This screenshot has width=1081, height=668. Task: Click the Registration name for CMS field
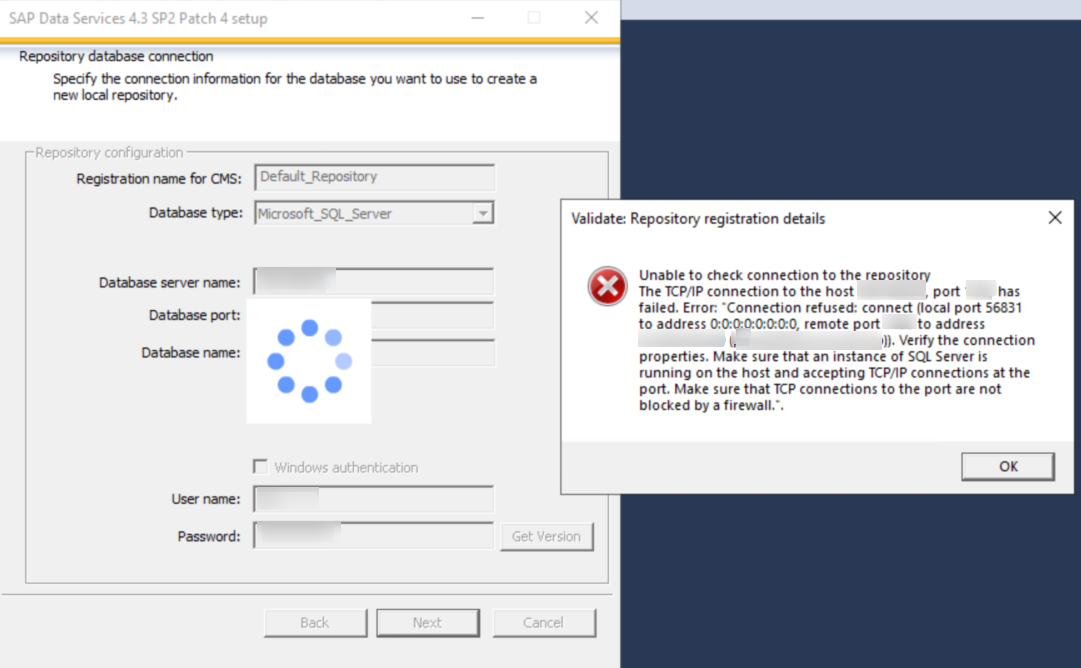click(374, 177)
